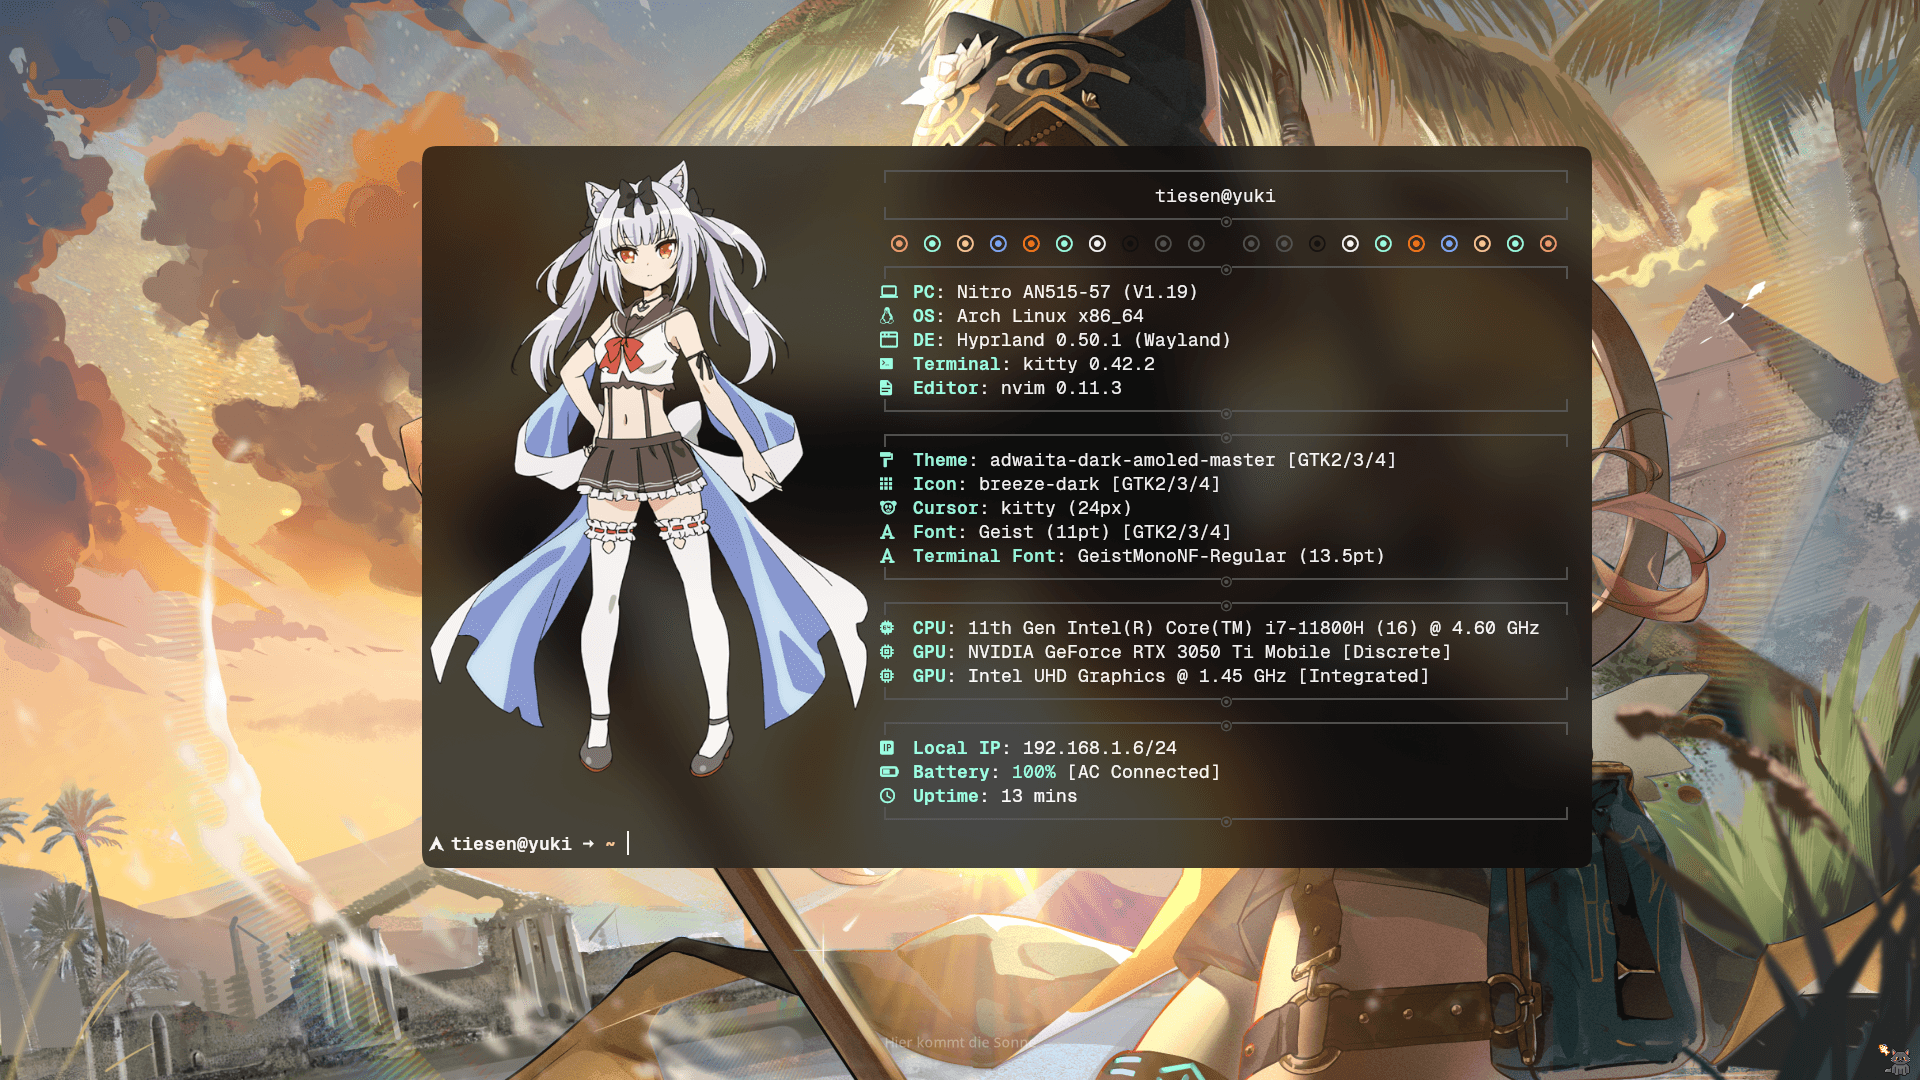This screenshot has height=1080, width=1920.
Task: Click the grid icon beside Icon: breeze-dark
Action: (886, 484)
